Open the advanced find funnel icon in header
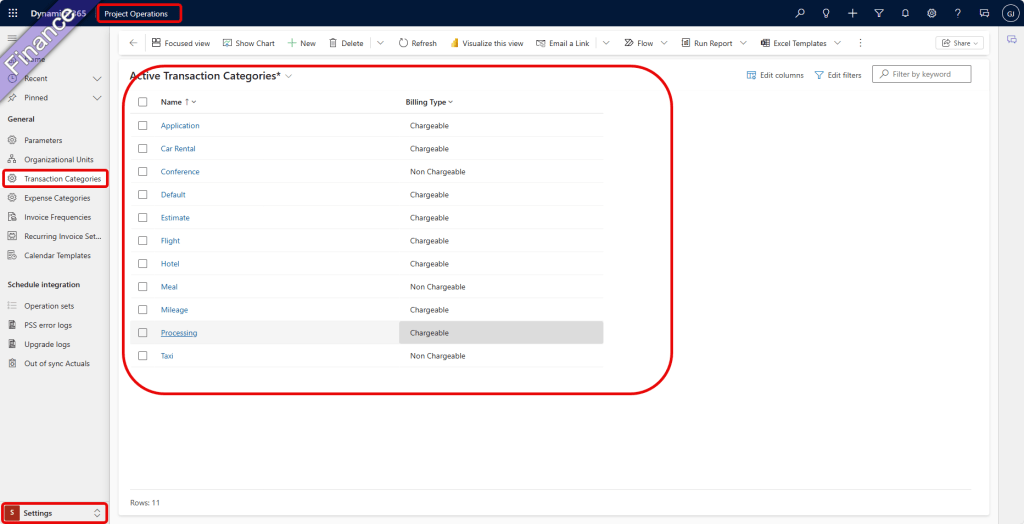 click(x=878, y=13)
